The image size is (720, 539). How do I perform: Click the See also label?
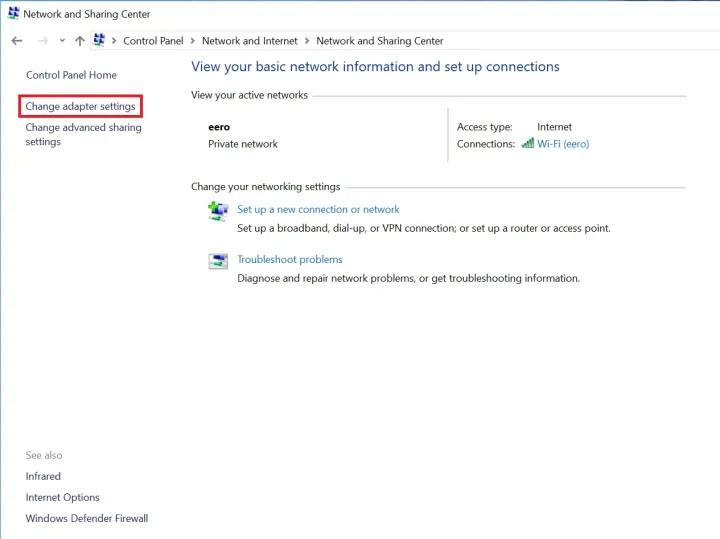click(x=44, y=455)
